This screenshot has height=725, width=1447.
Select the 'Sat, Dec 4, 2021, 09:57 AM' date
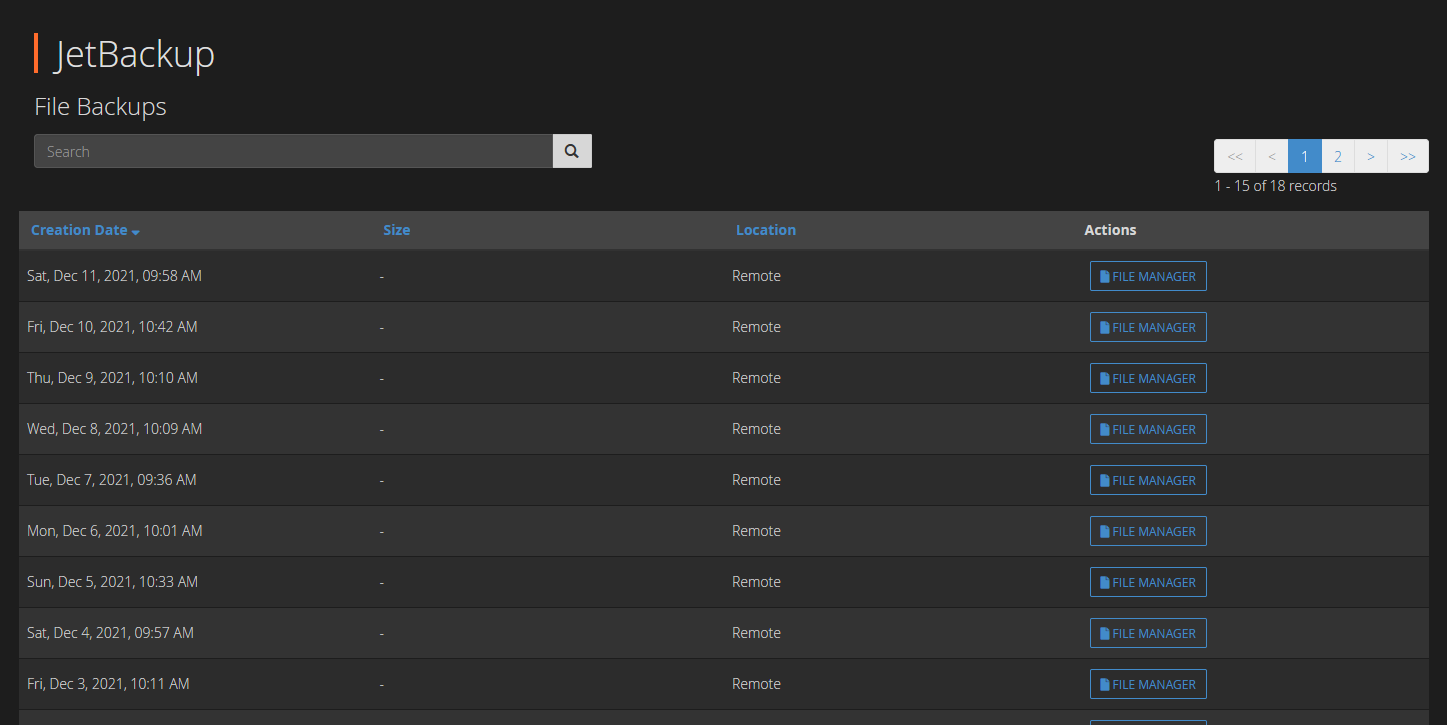click(110, 632)
